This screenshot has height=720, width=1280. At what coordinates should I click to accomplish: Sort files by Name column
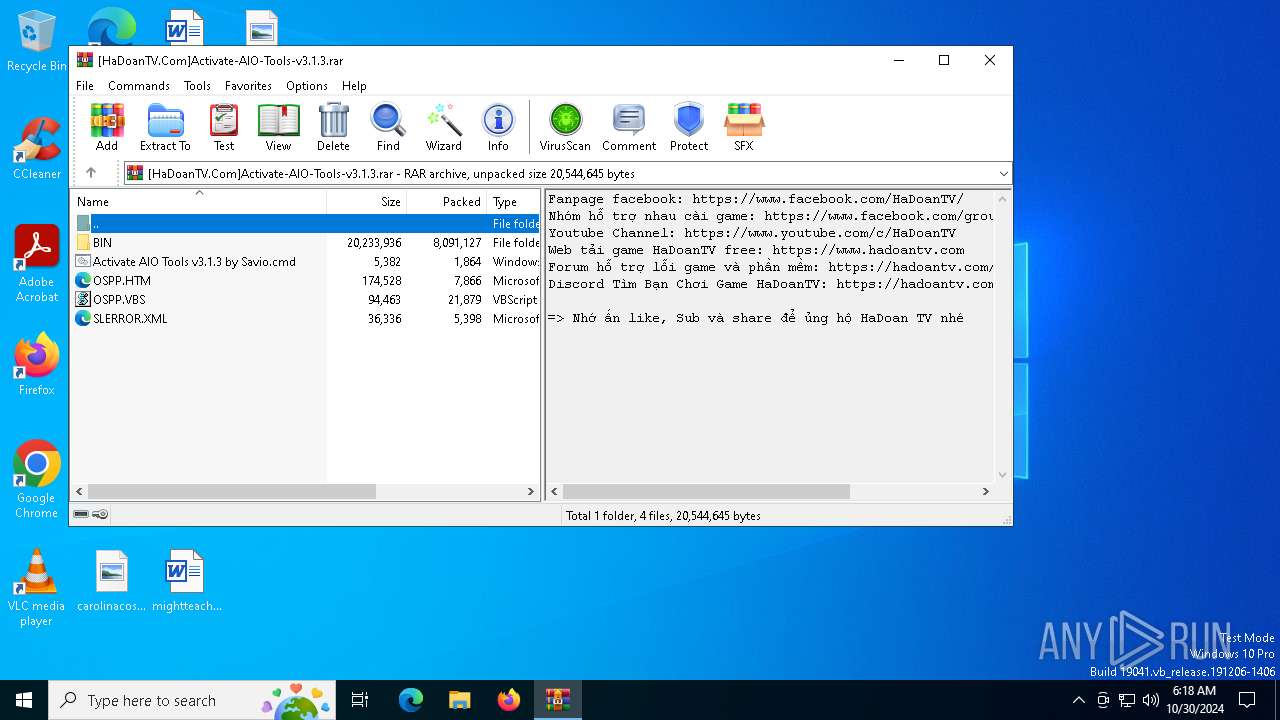[x=198, y=201]
